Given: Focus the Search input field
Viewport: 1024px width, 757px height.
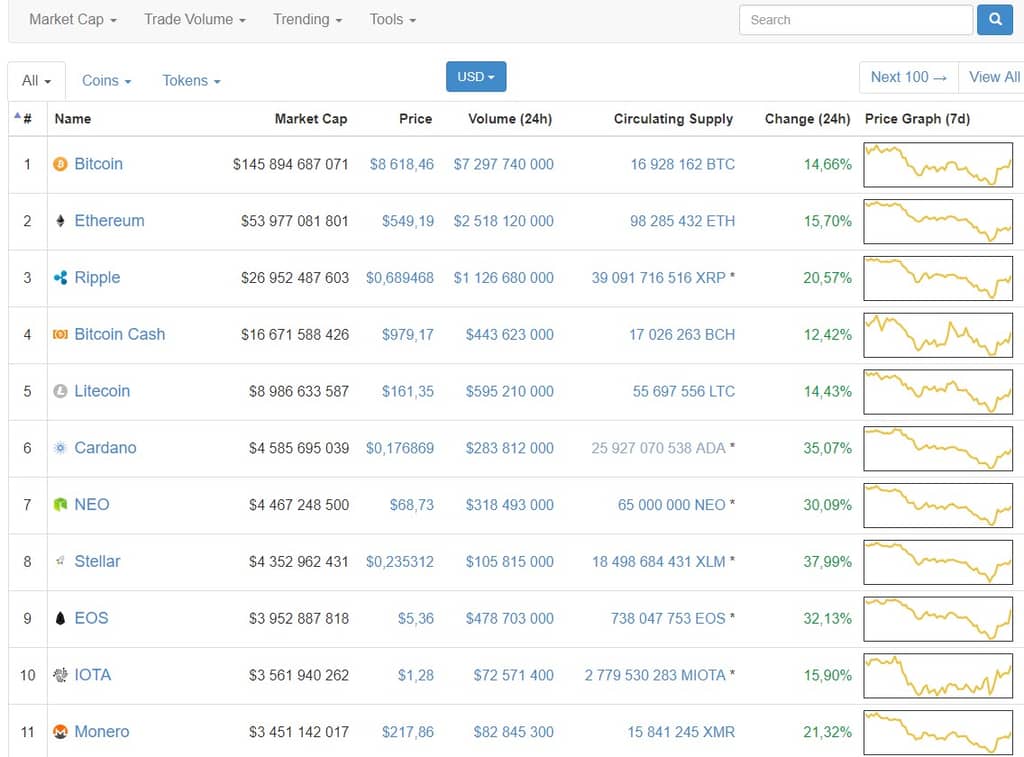Looking at the screenshot, I should [x=856, y=20].
